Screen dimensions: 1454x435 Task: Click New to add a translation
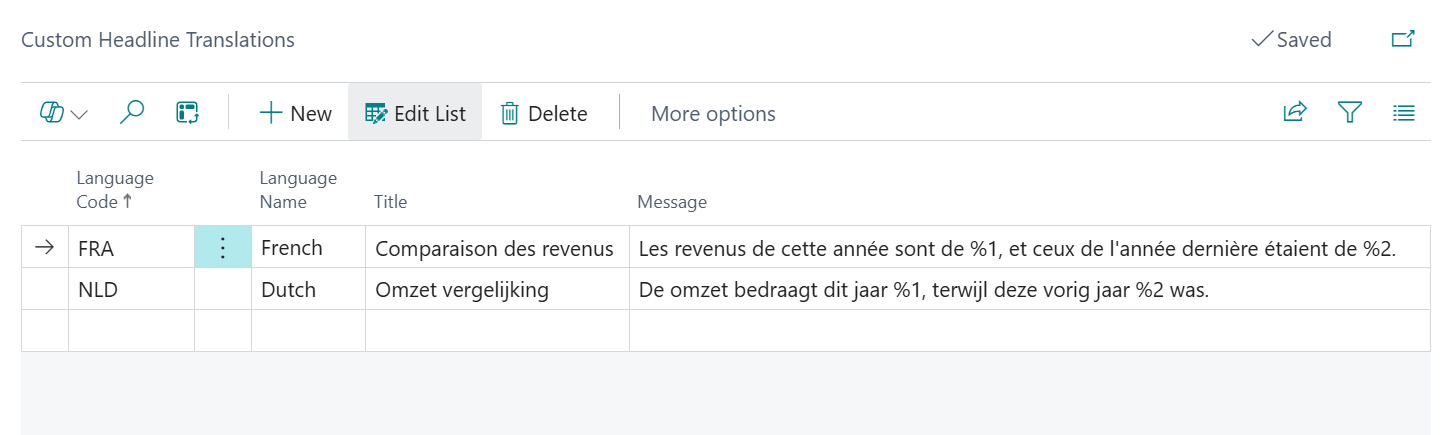[295, 113]
